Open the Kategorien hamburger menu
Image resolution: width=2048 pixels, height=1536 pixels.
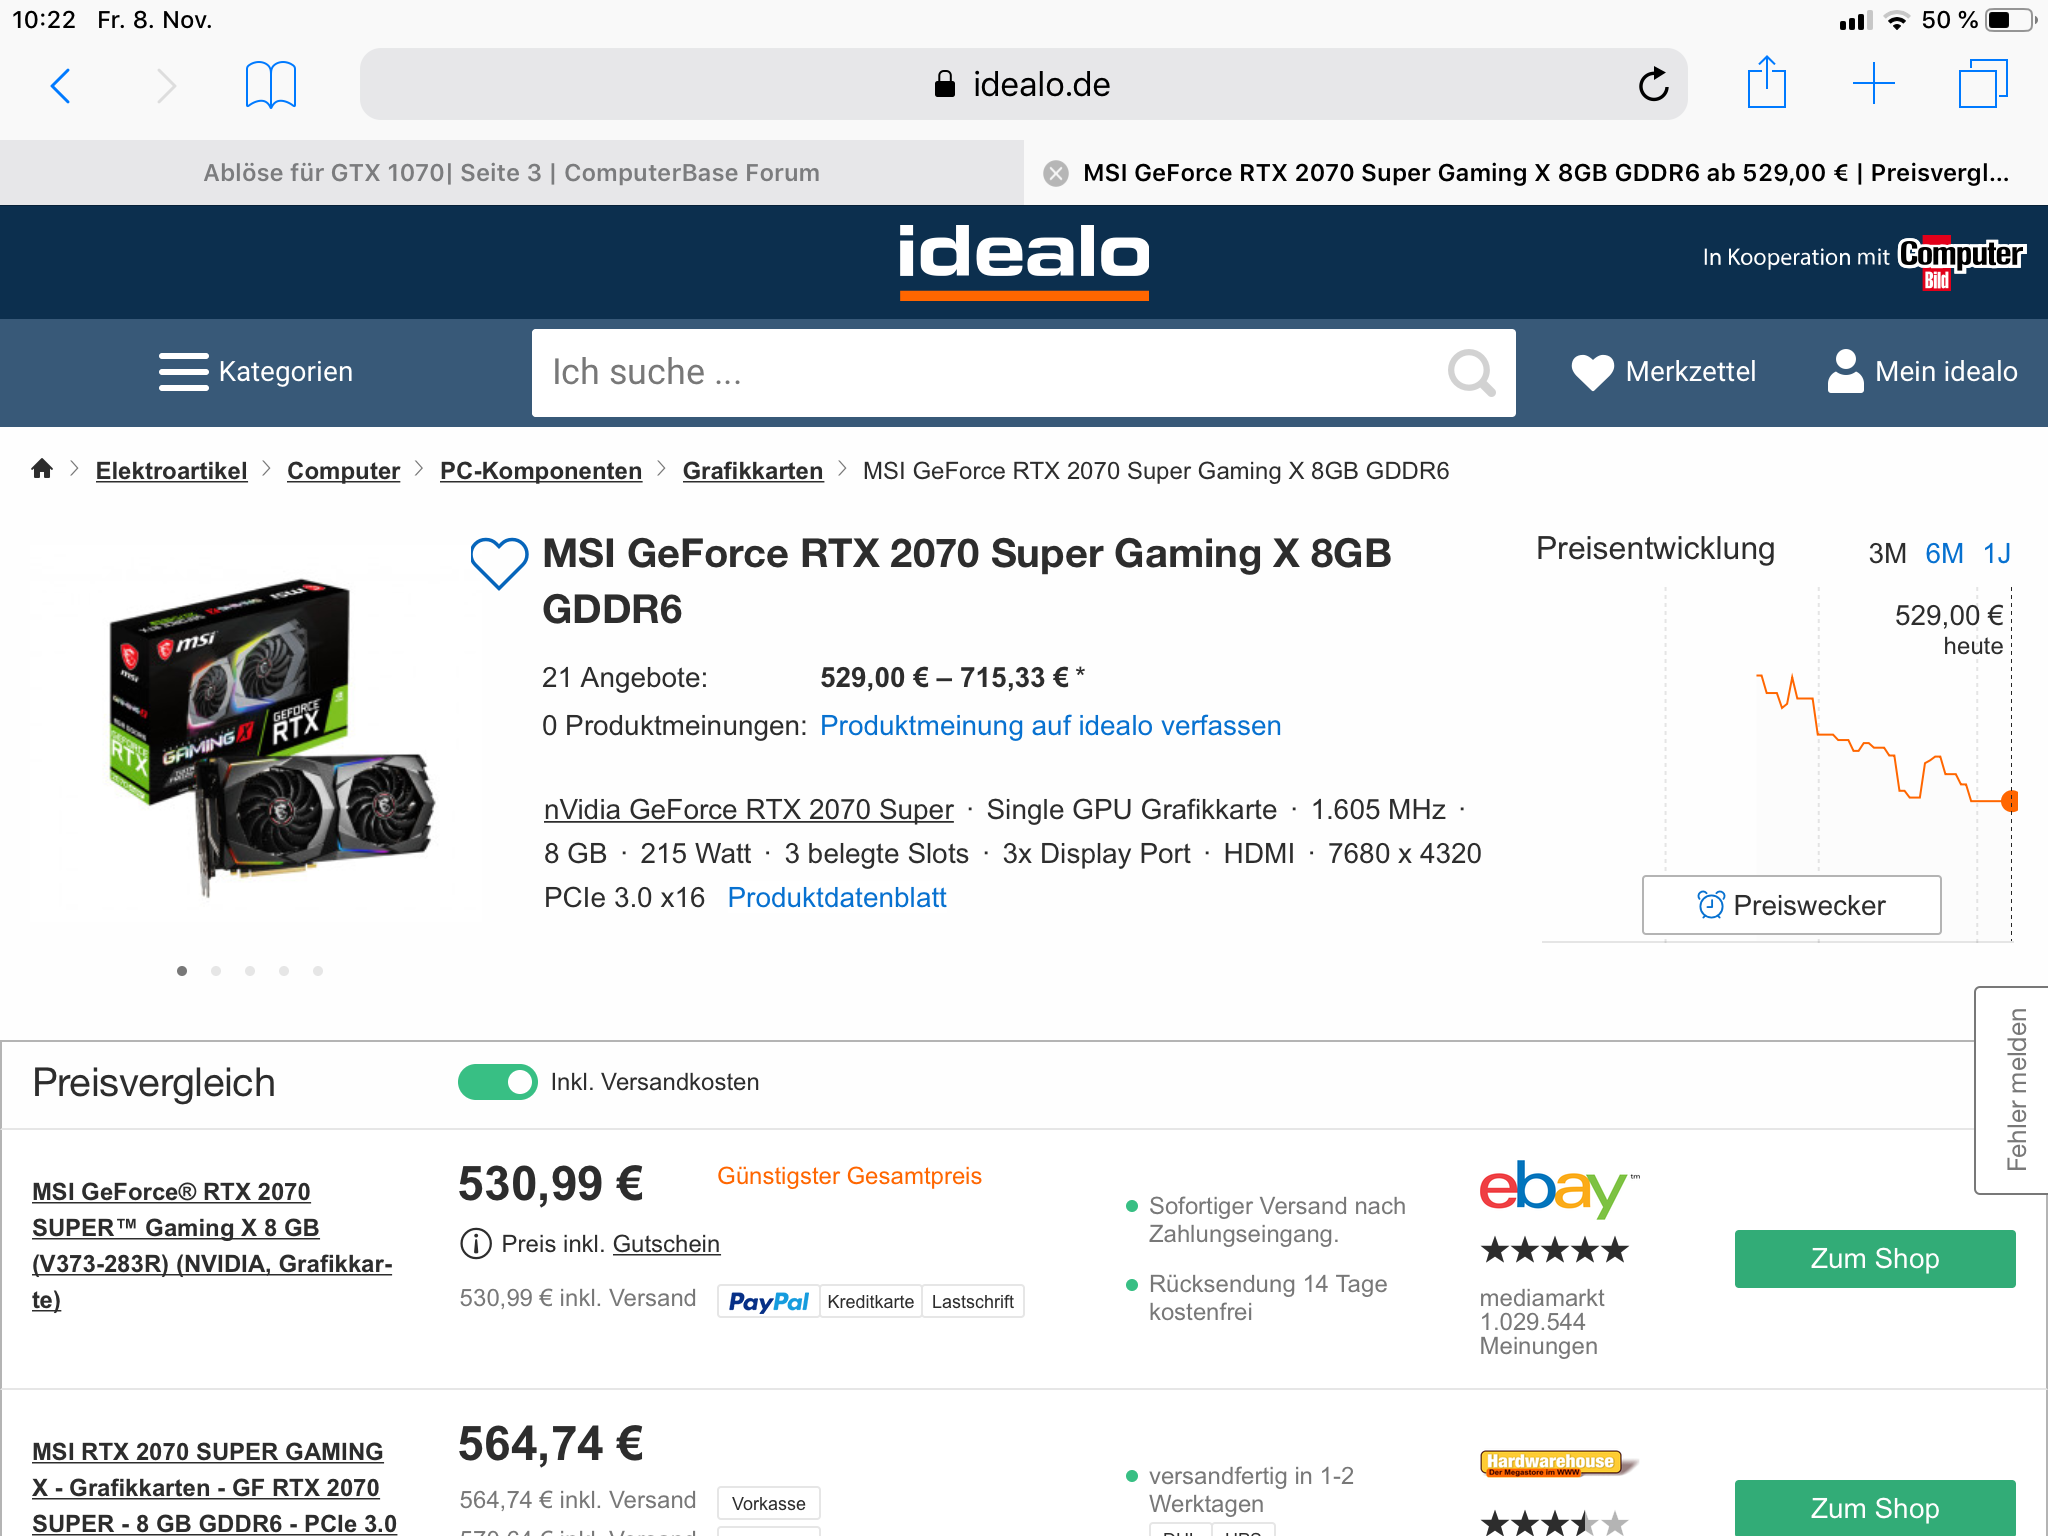click(256, 372)
